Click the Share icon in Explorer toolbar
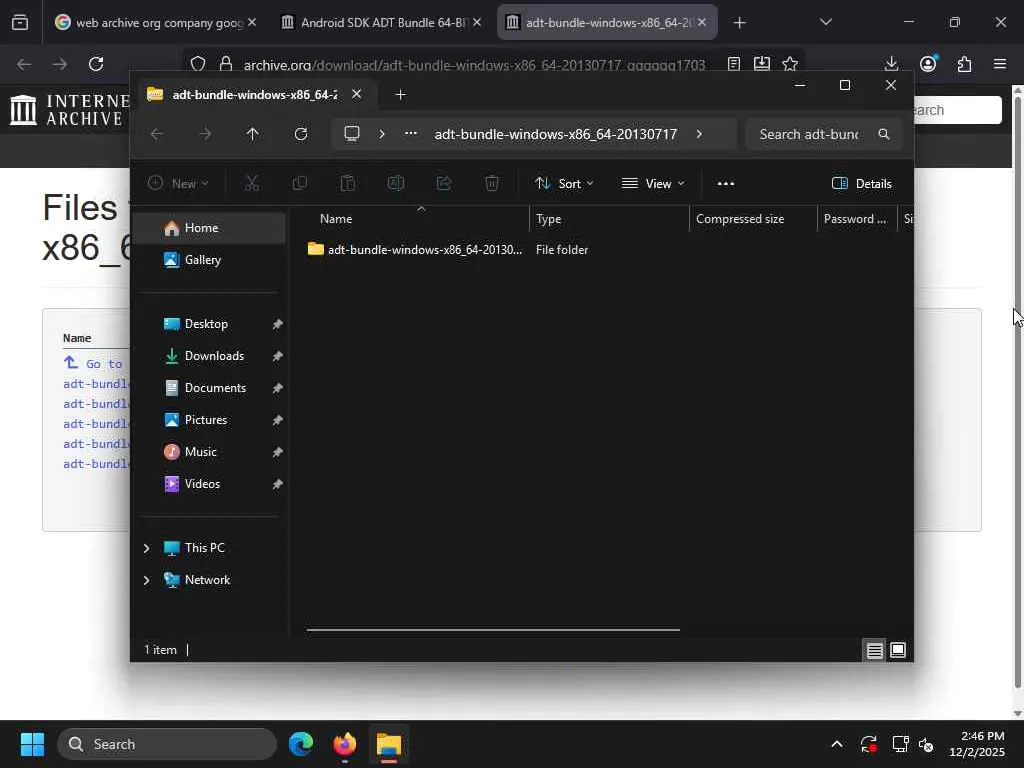The image size is (1024, 768). point(444,184)
